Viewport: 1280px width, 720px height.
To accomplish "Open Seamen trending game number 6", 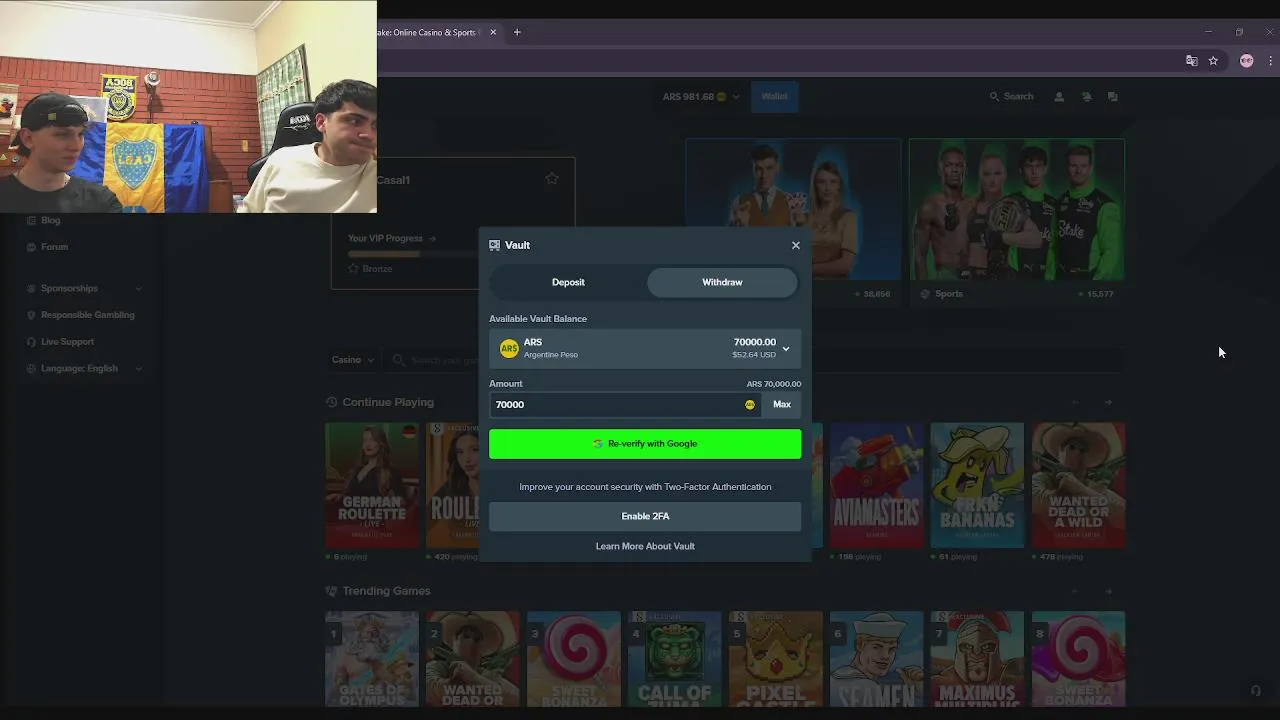I will 876,659.
